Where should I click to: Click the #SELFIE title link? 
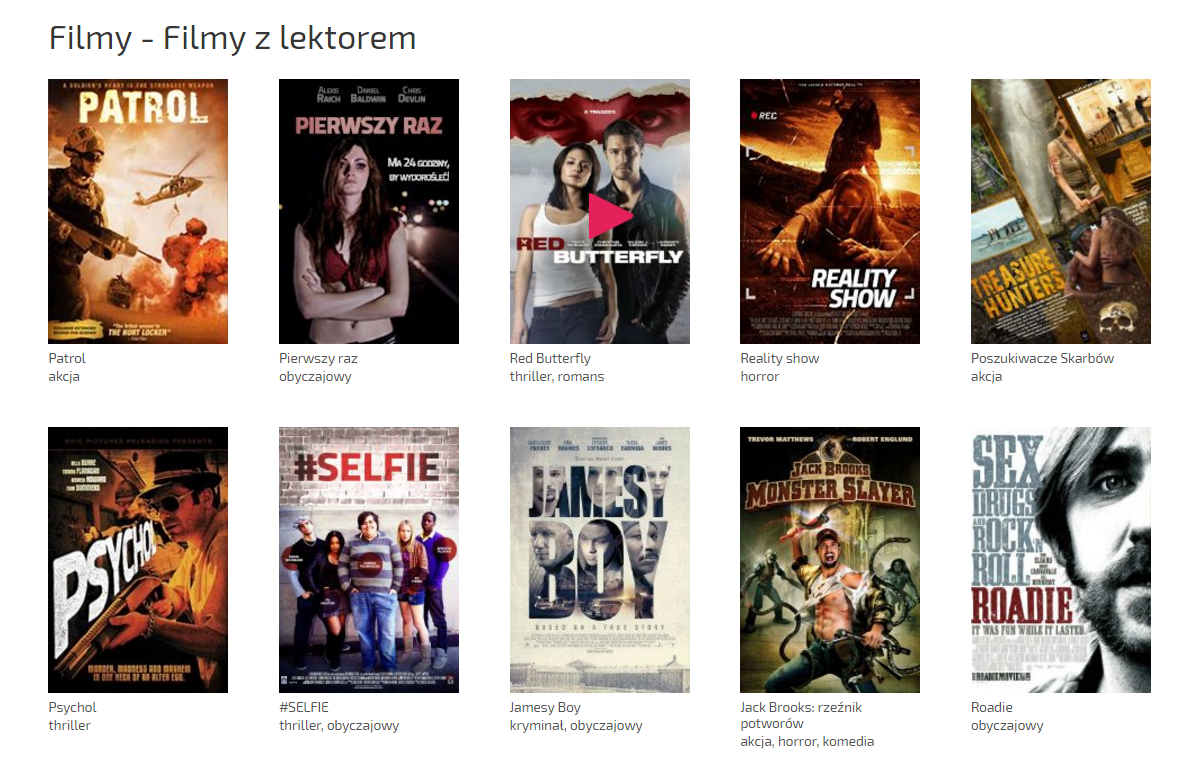point(304,708)
